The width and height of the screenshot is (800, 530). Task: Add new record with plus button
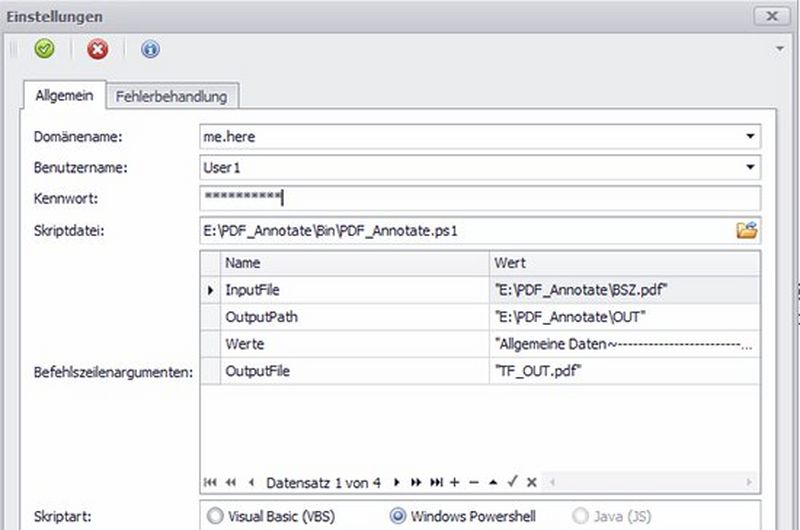click(455, 482)
